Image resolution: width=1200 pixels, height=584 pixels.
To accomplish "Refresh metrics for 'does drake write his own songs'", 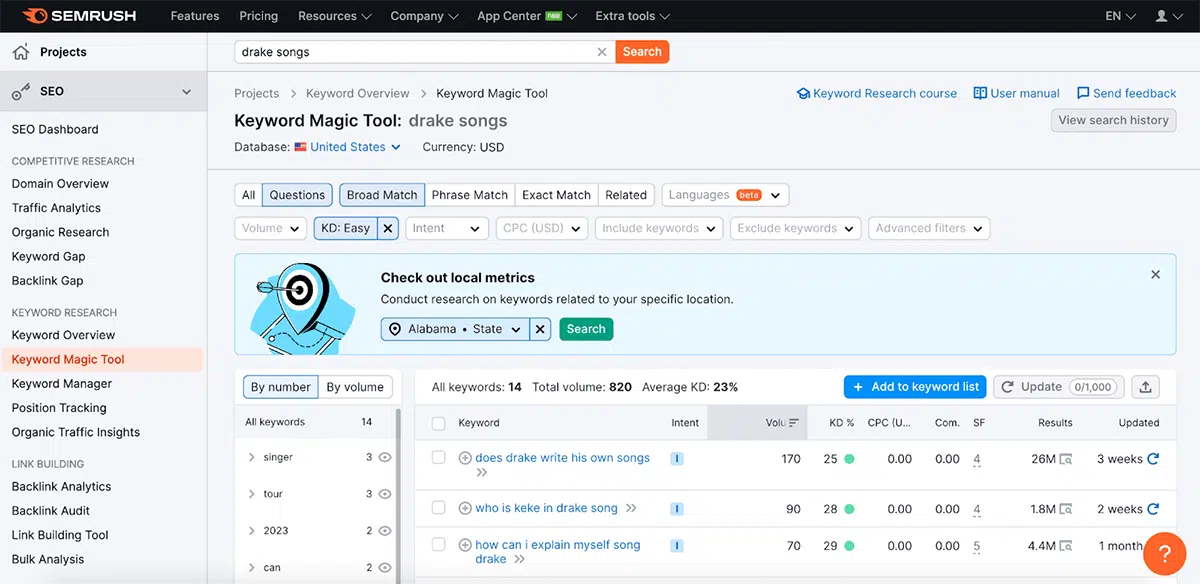I will [1153, 459].
